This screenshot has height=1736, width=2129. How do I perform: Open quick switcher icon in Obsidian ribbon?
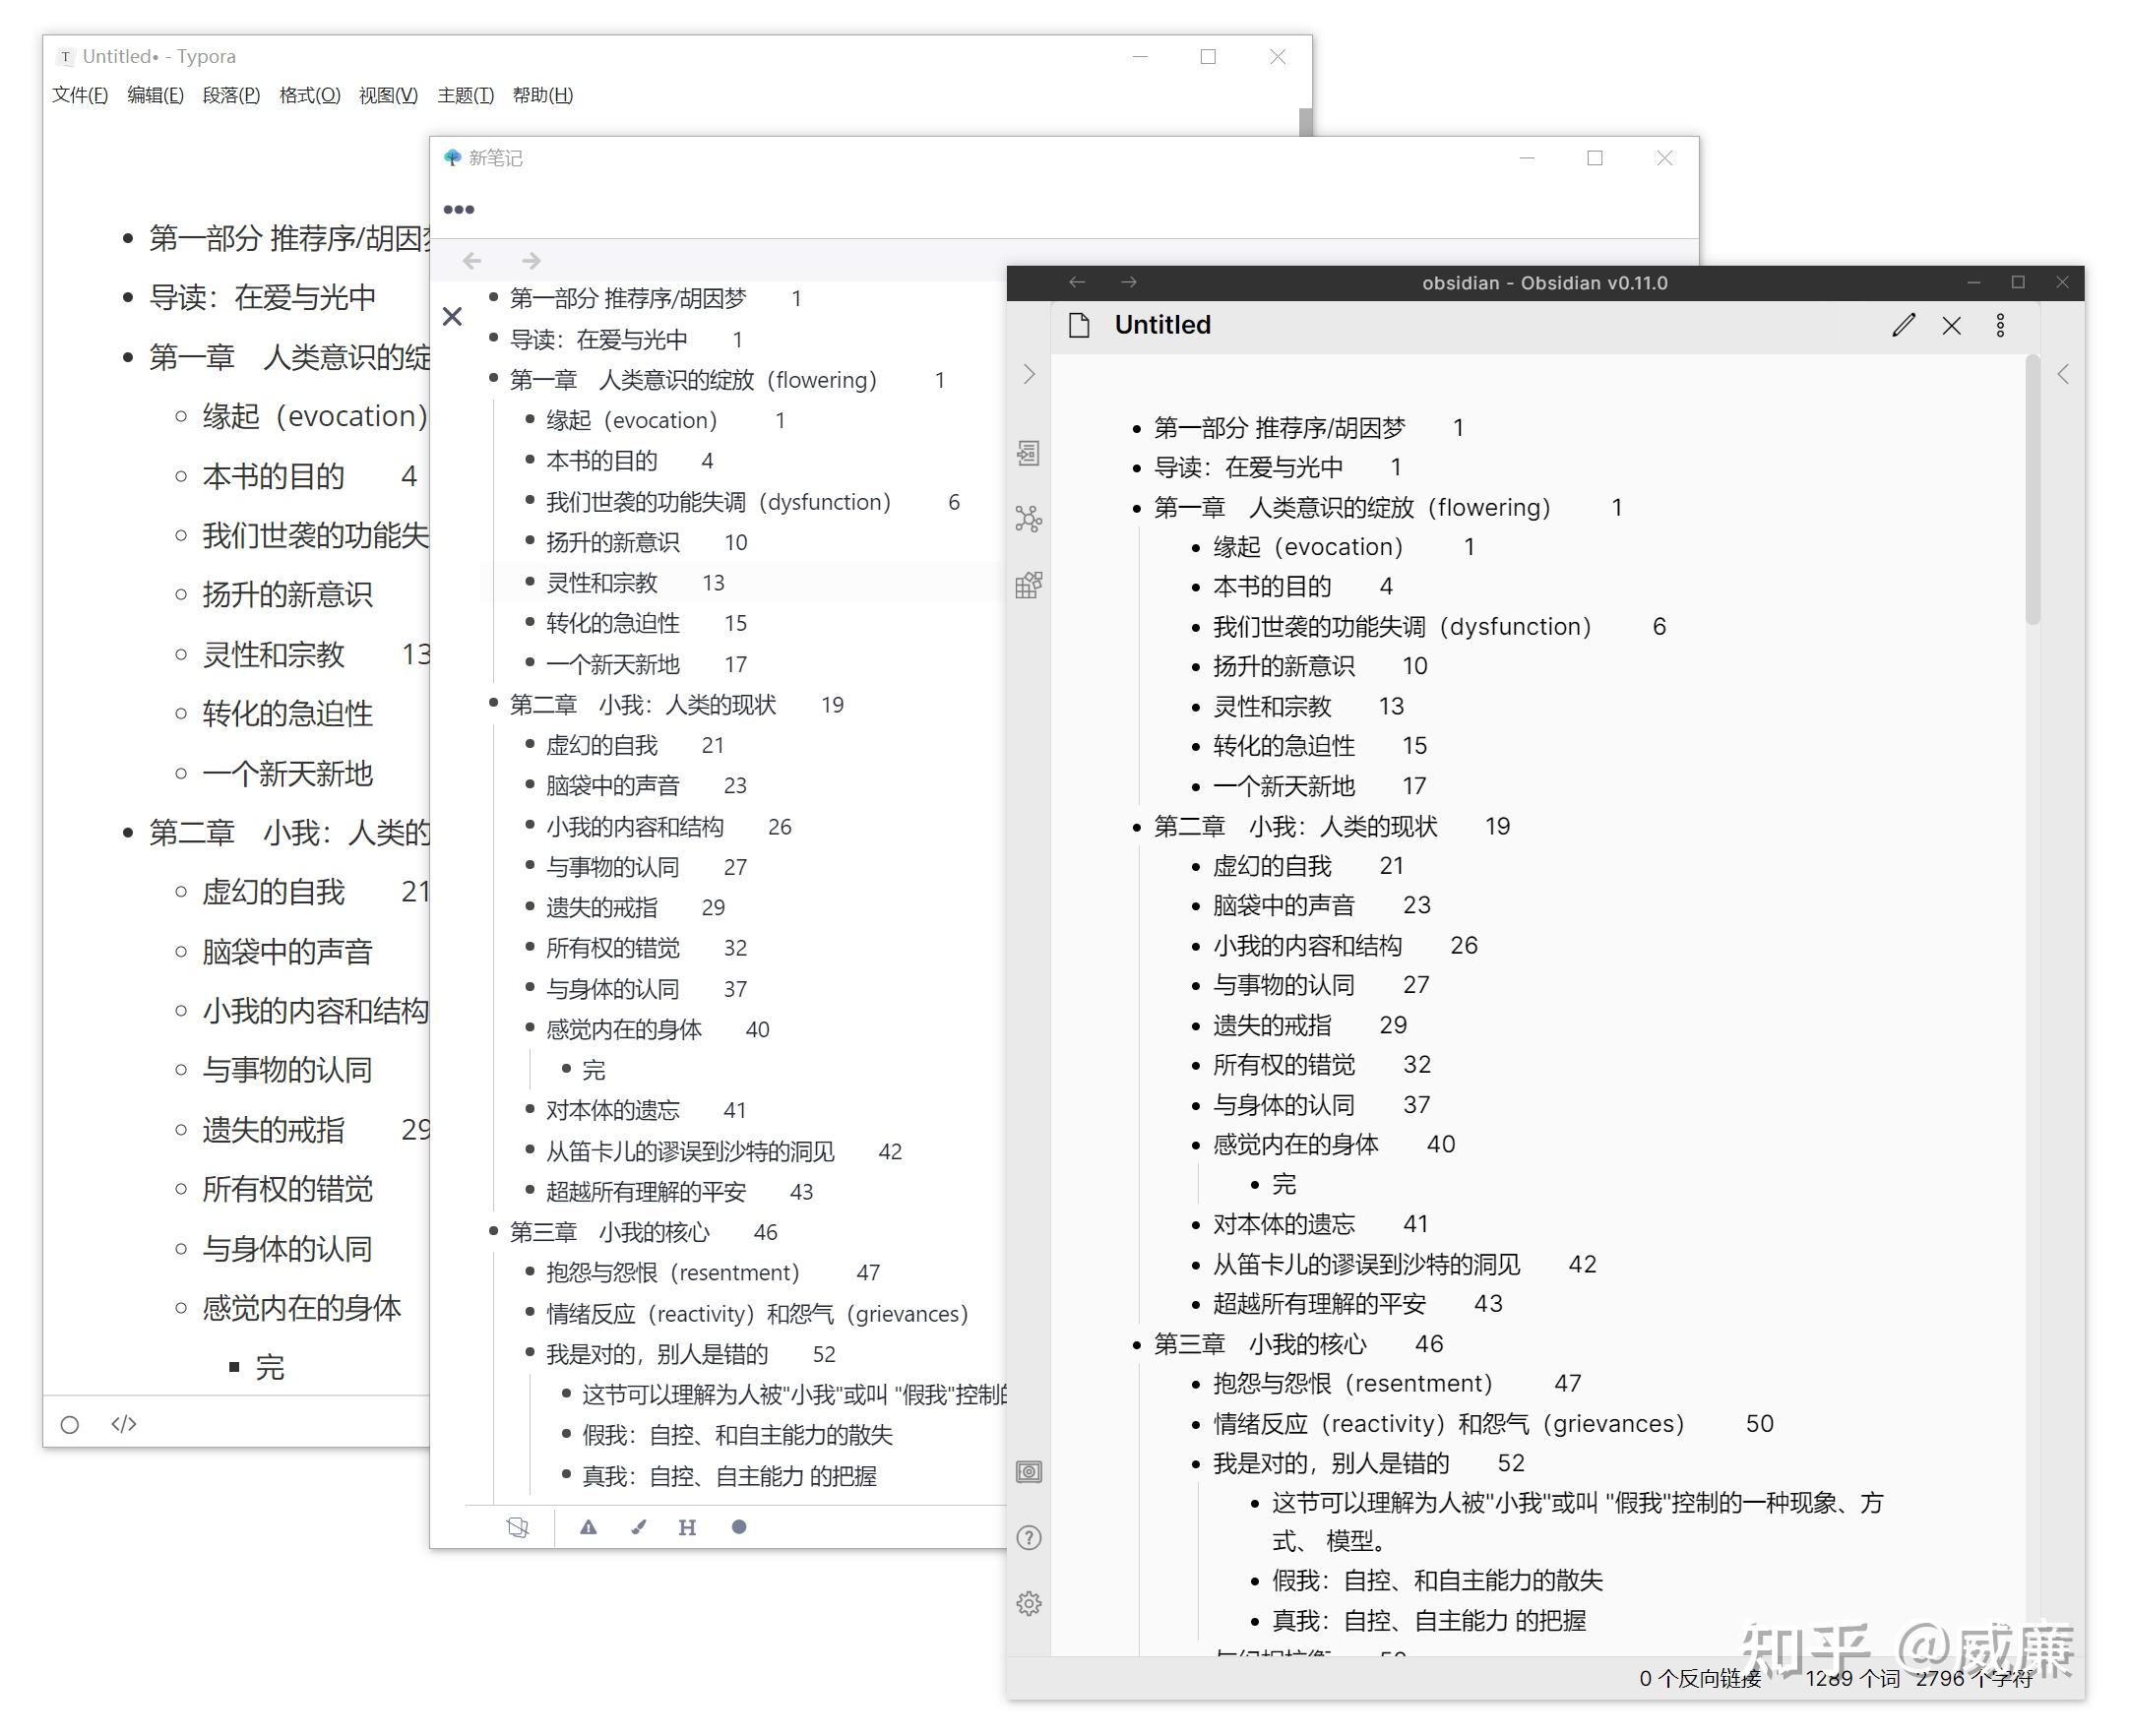(x=1028, y=453)
